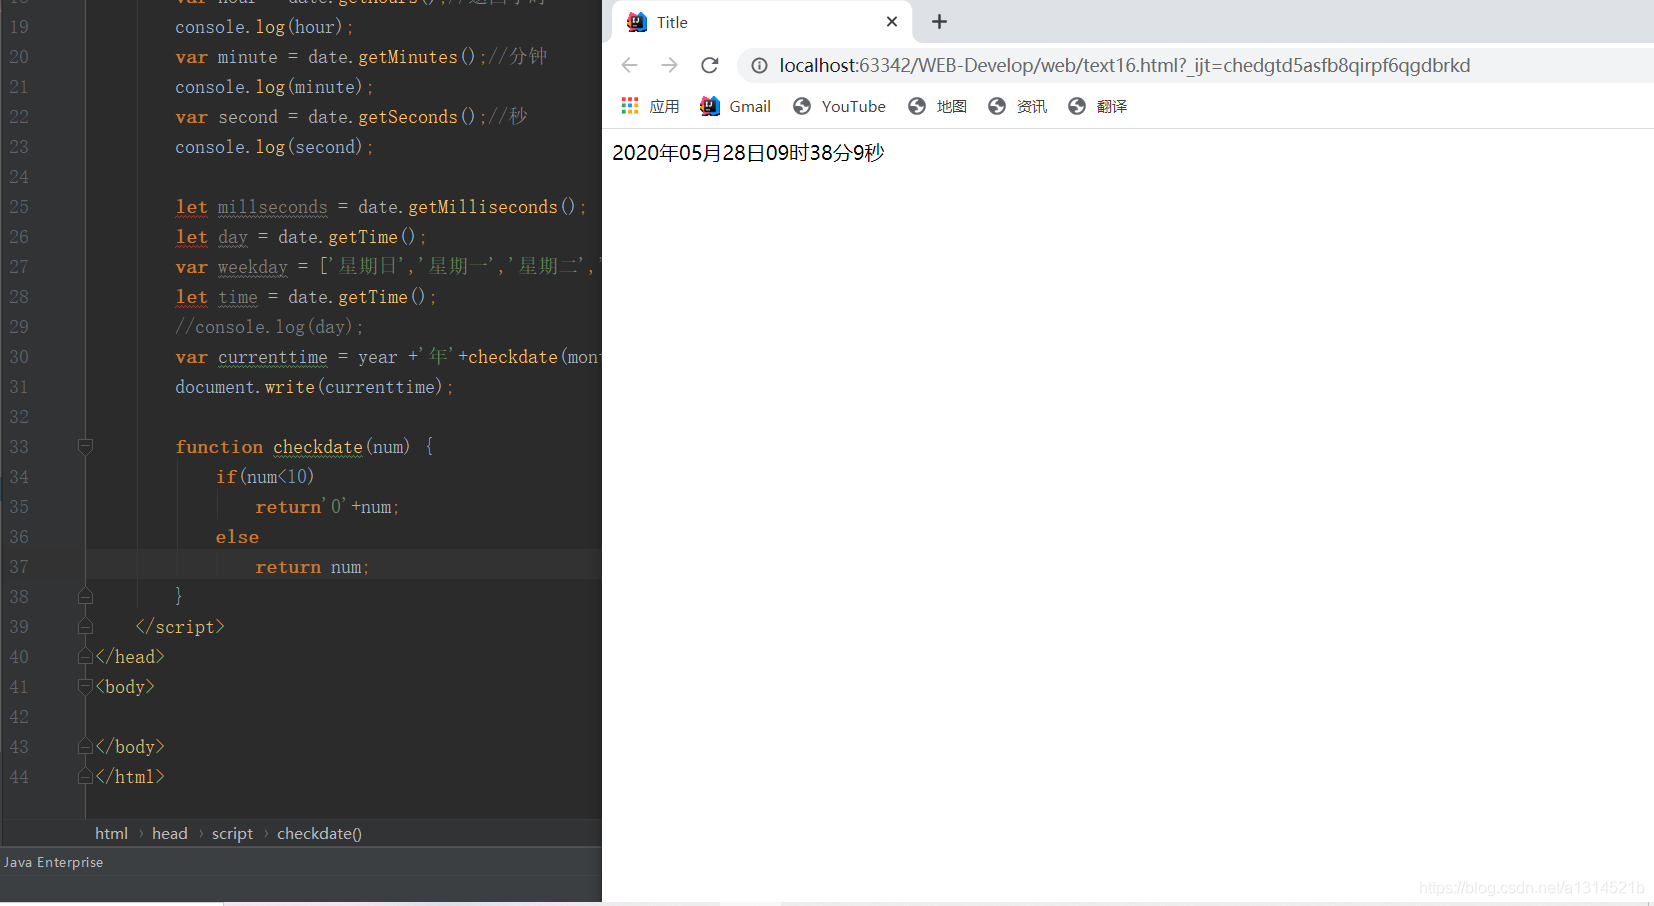
Task: Select the Title browser tab
Action: 762,22
